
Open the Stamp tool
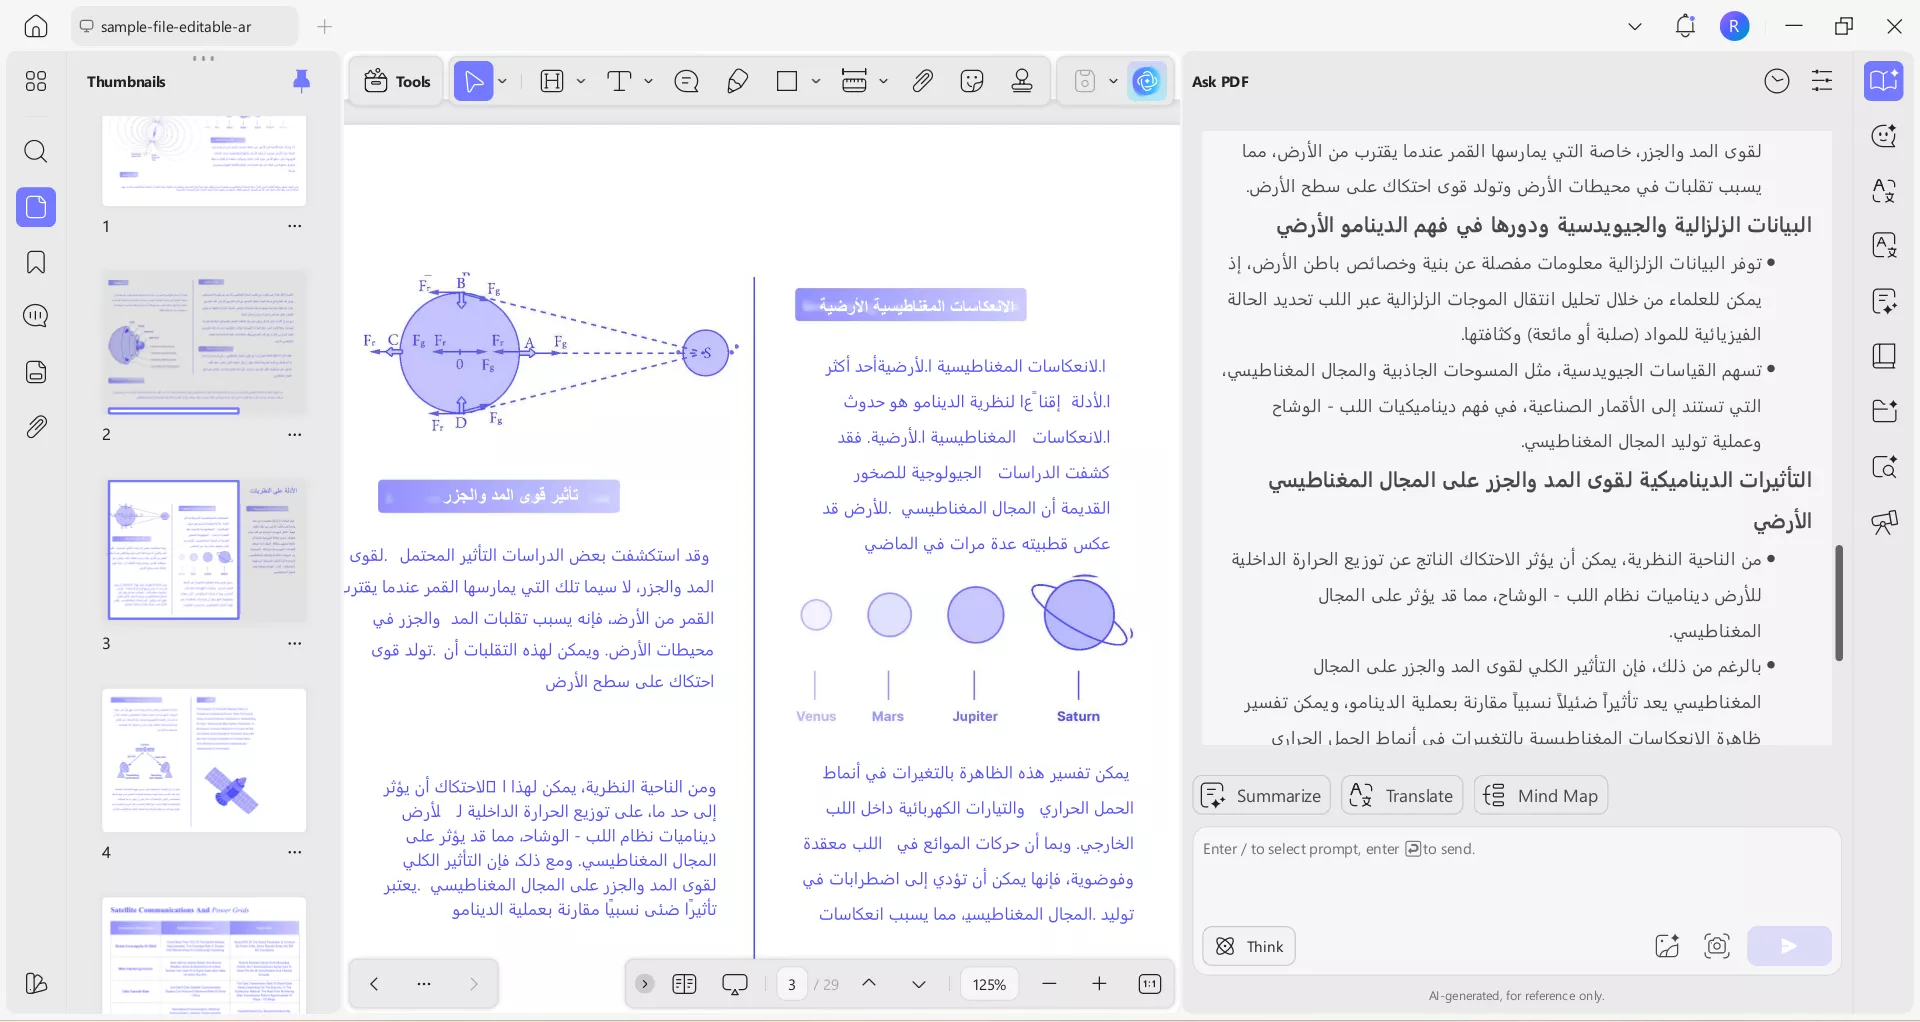tap(1022, 81)
